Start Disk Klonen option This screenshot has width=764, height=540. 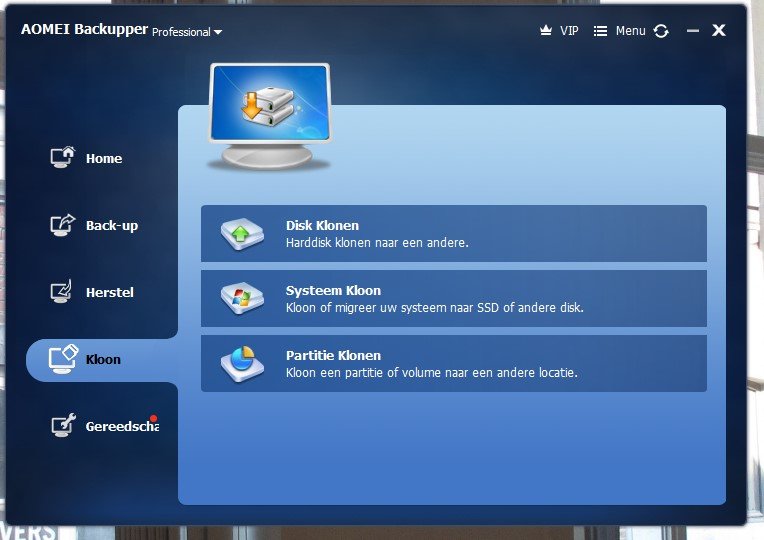click(454, 233)
